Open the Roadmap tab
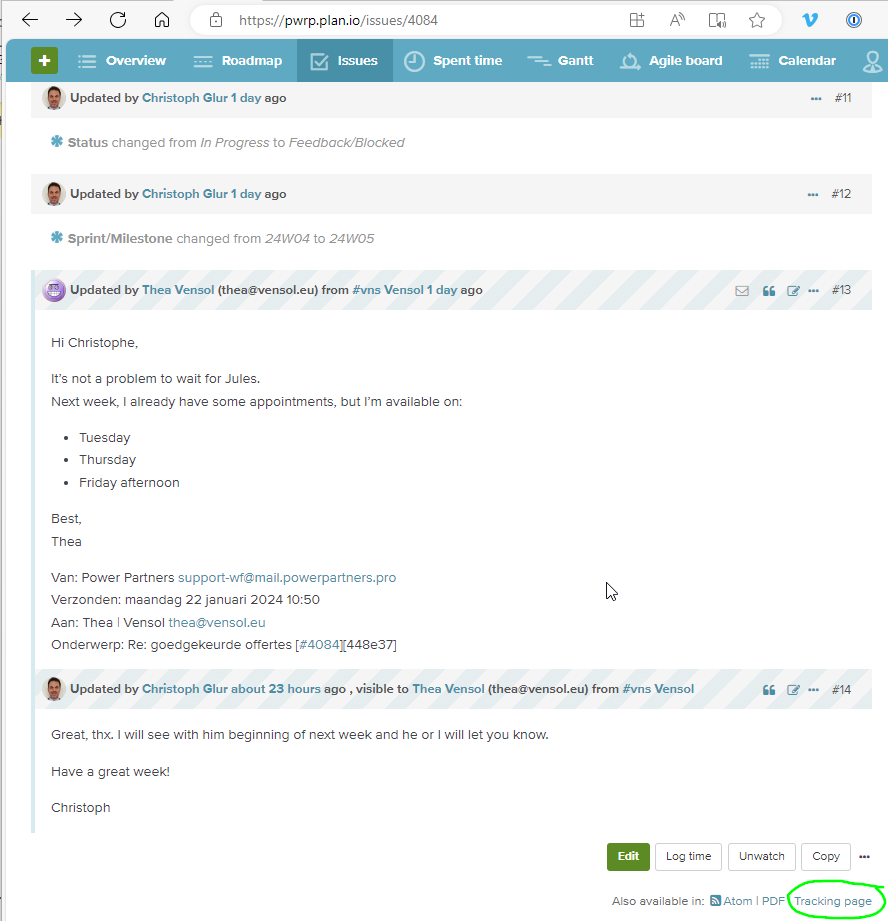Screen dimensions: 888x921 coord(238,60)
